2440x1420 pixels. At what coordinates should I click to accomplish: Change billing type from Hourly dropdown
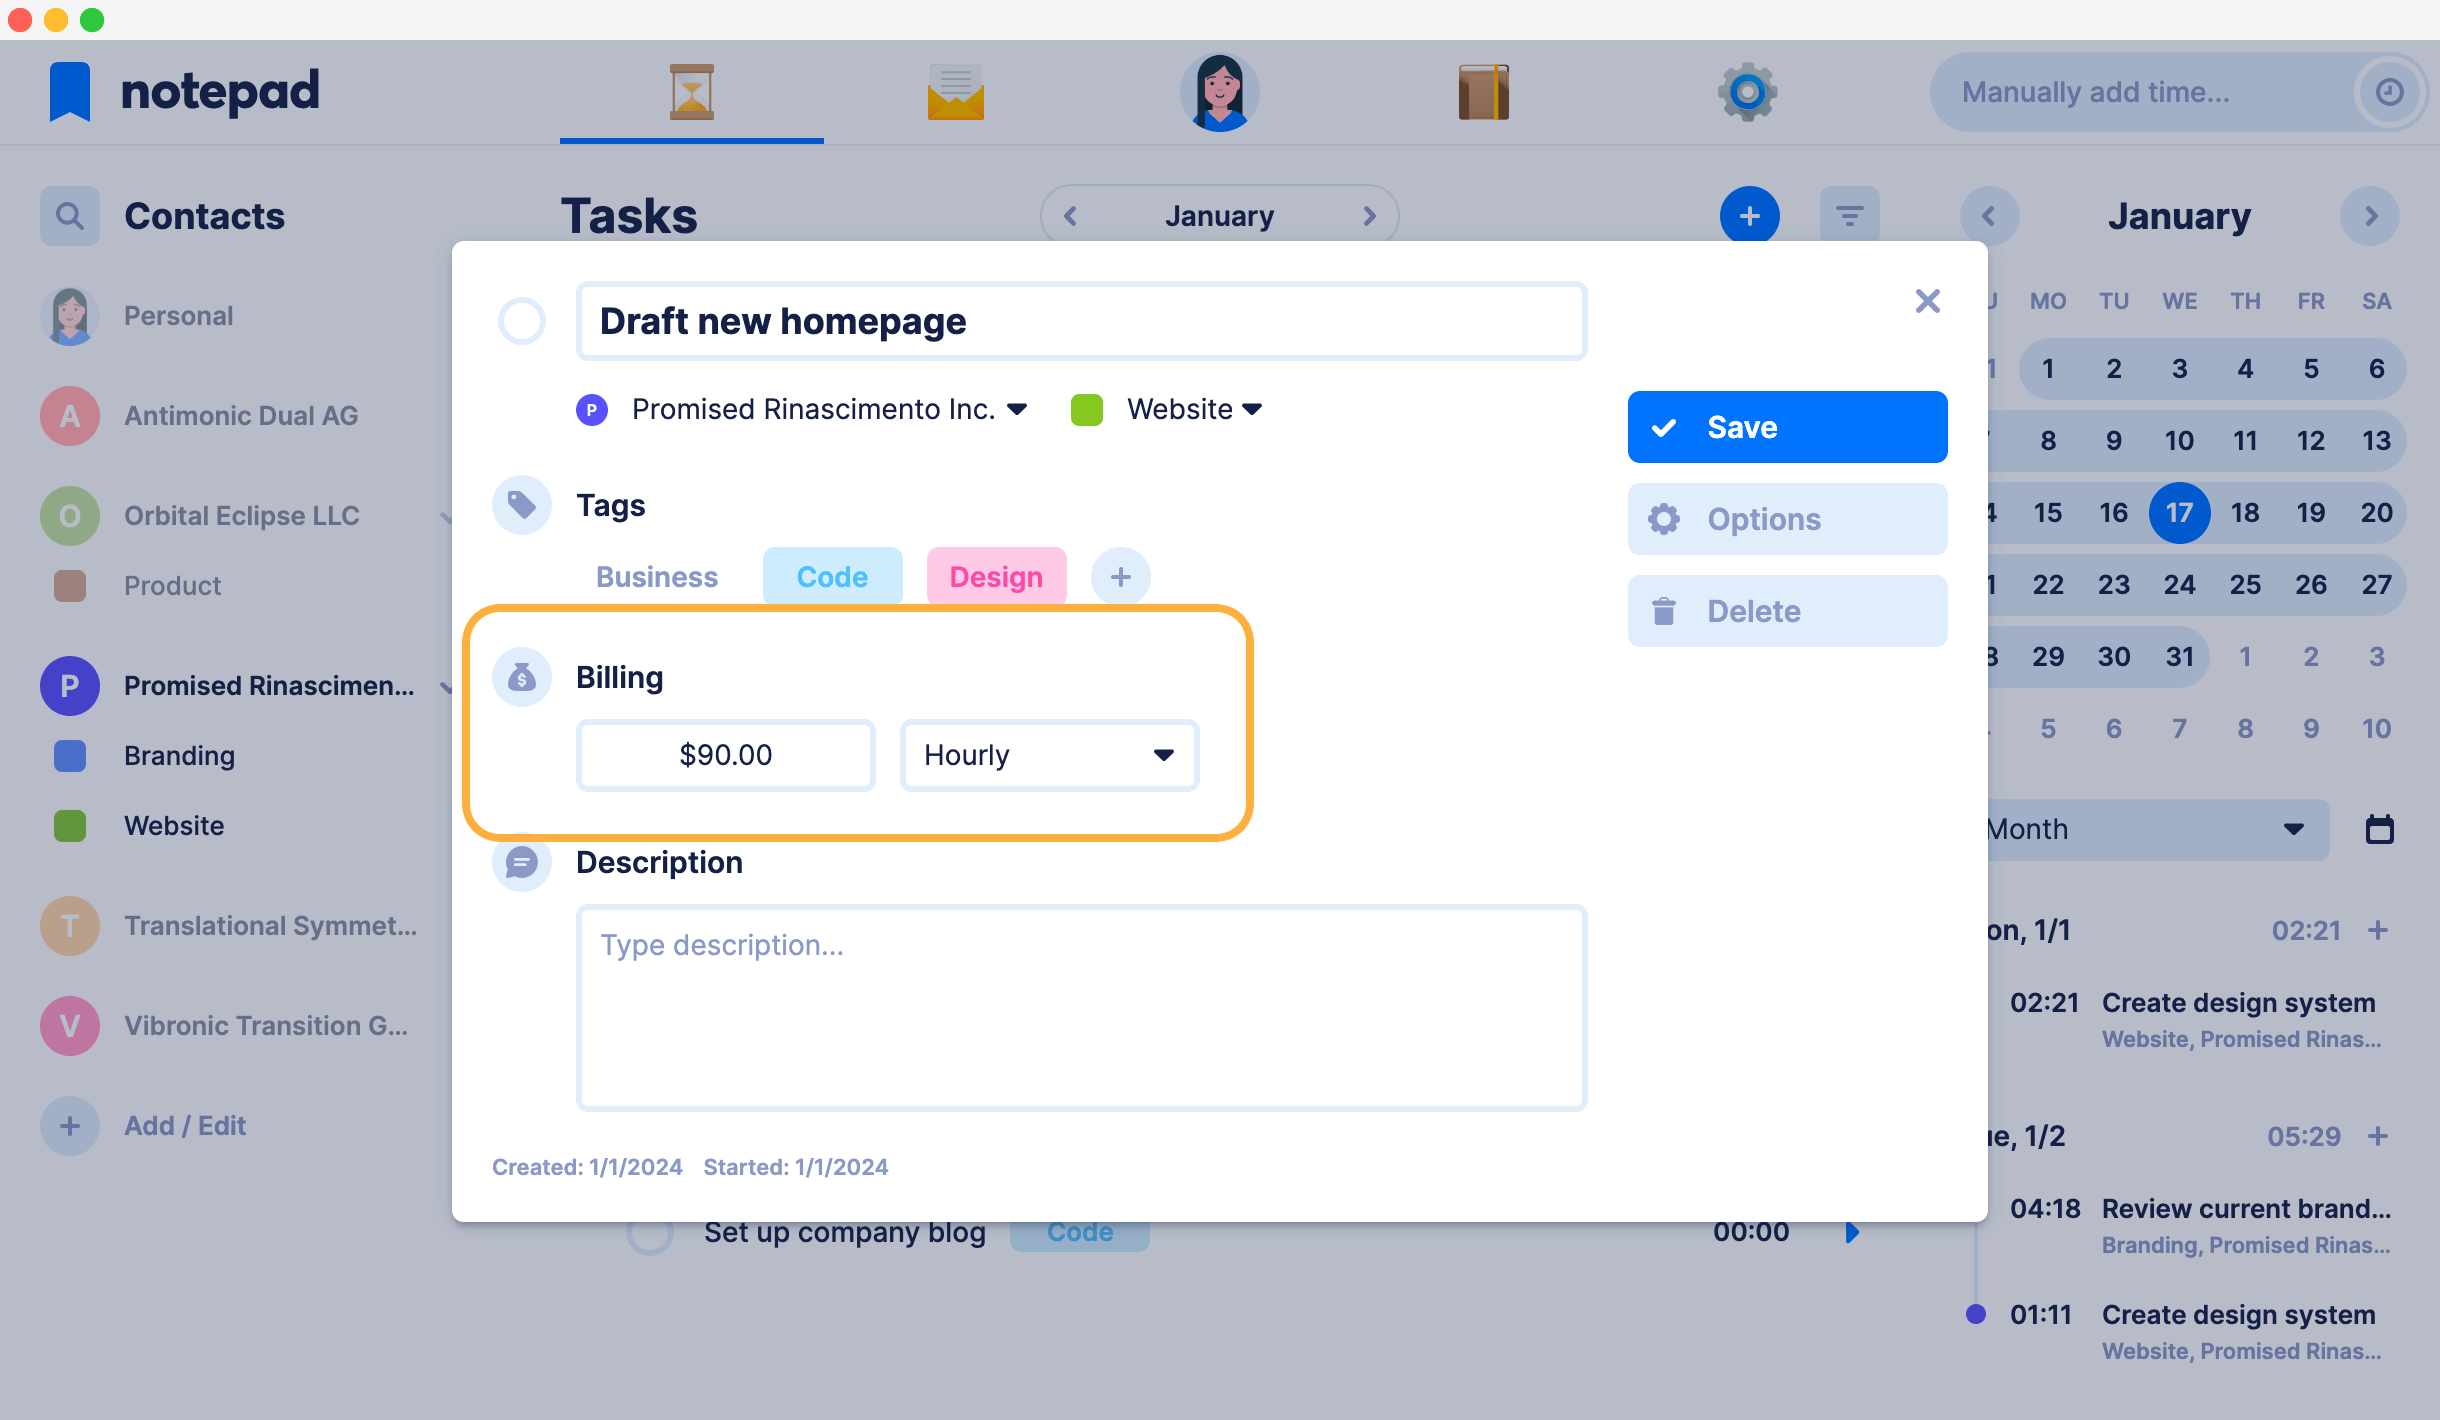[x=1044, y=754]
